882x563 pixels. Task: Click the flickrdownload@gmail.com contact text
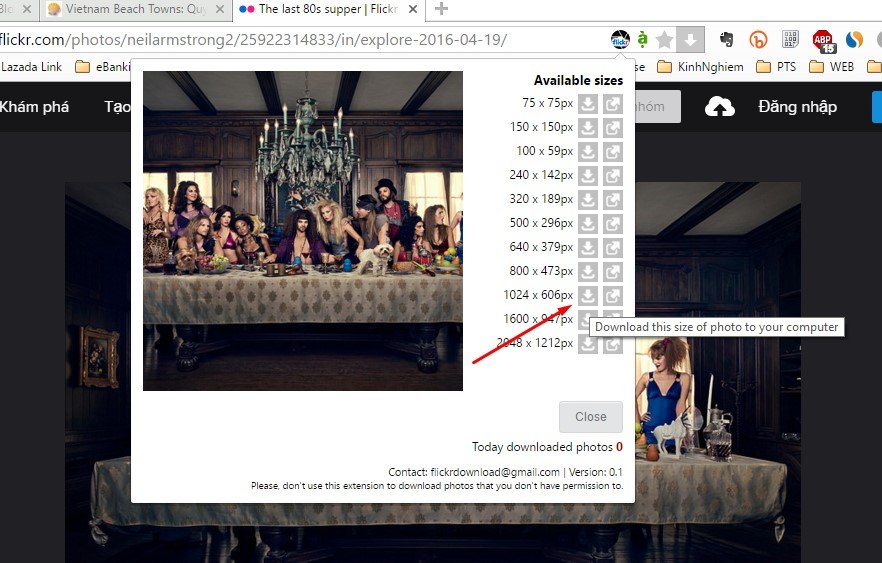[495, 472]
